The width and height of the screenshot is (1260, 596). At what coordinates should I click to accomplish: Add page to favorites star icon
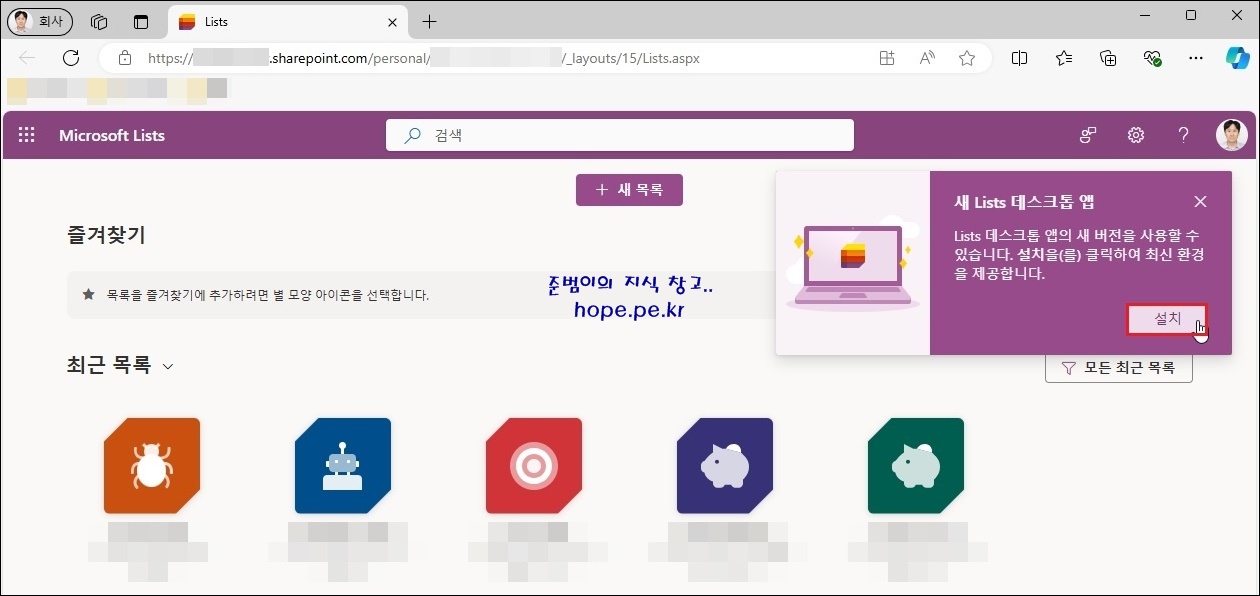coord(967,58)
